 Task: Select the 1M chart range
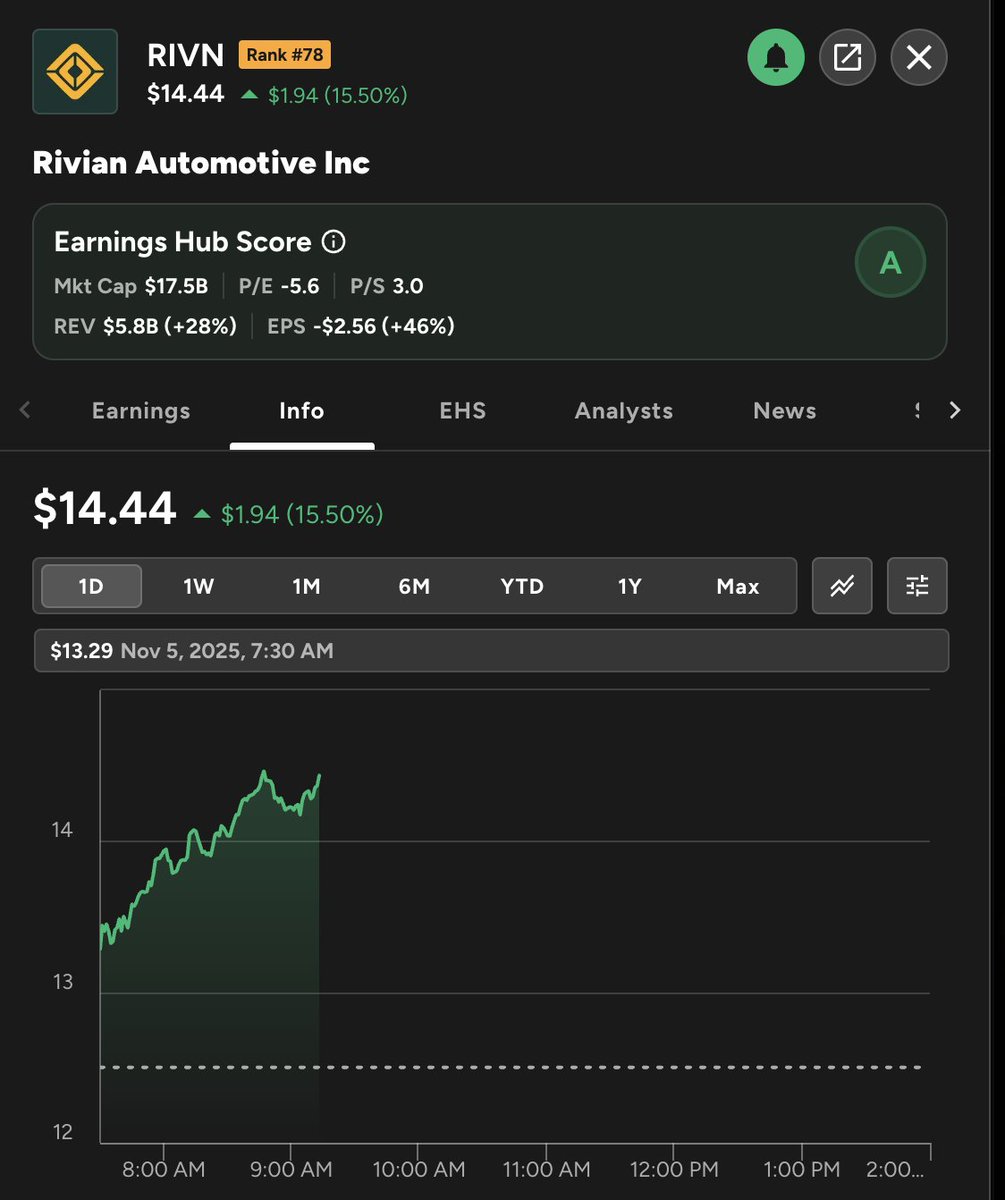click(x=306, y=586)
